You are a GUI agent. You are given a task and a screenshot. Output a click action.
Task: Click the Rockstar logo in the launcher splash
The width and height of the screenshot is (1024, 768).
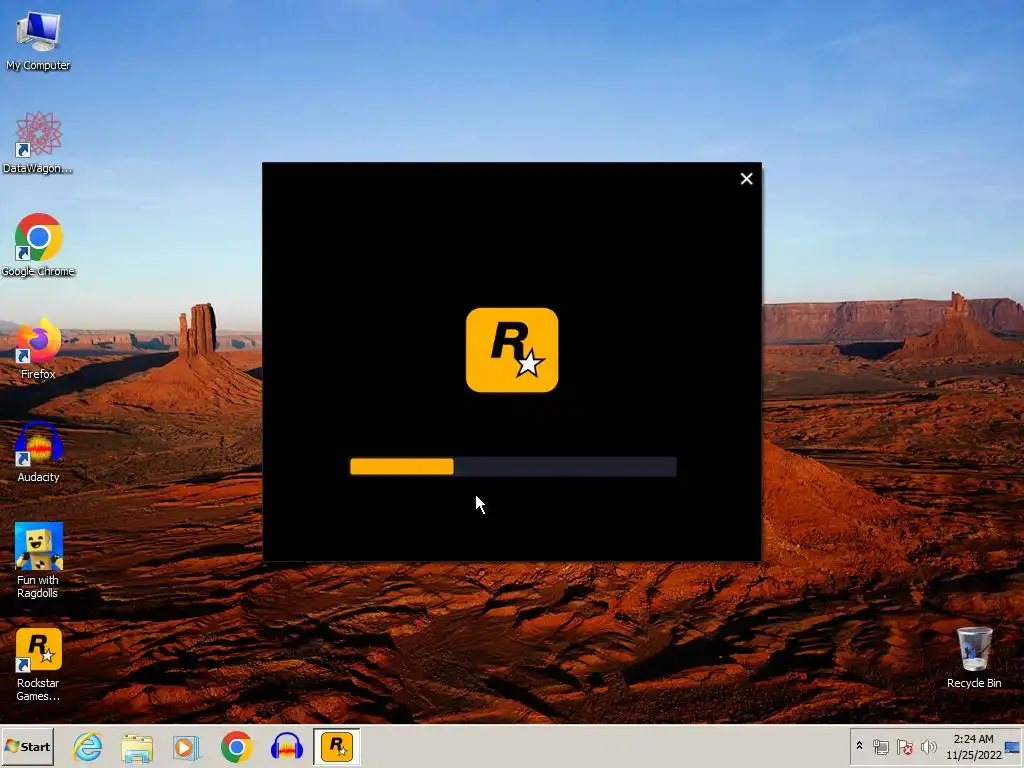[512, 350]
